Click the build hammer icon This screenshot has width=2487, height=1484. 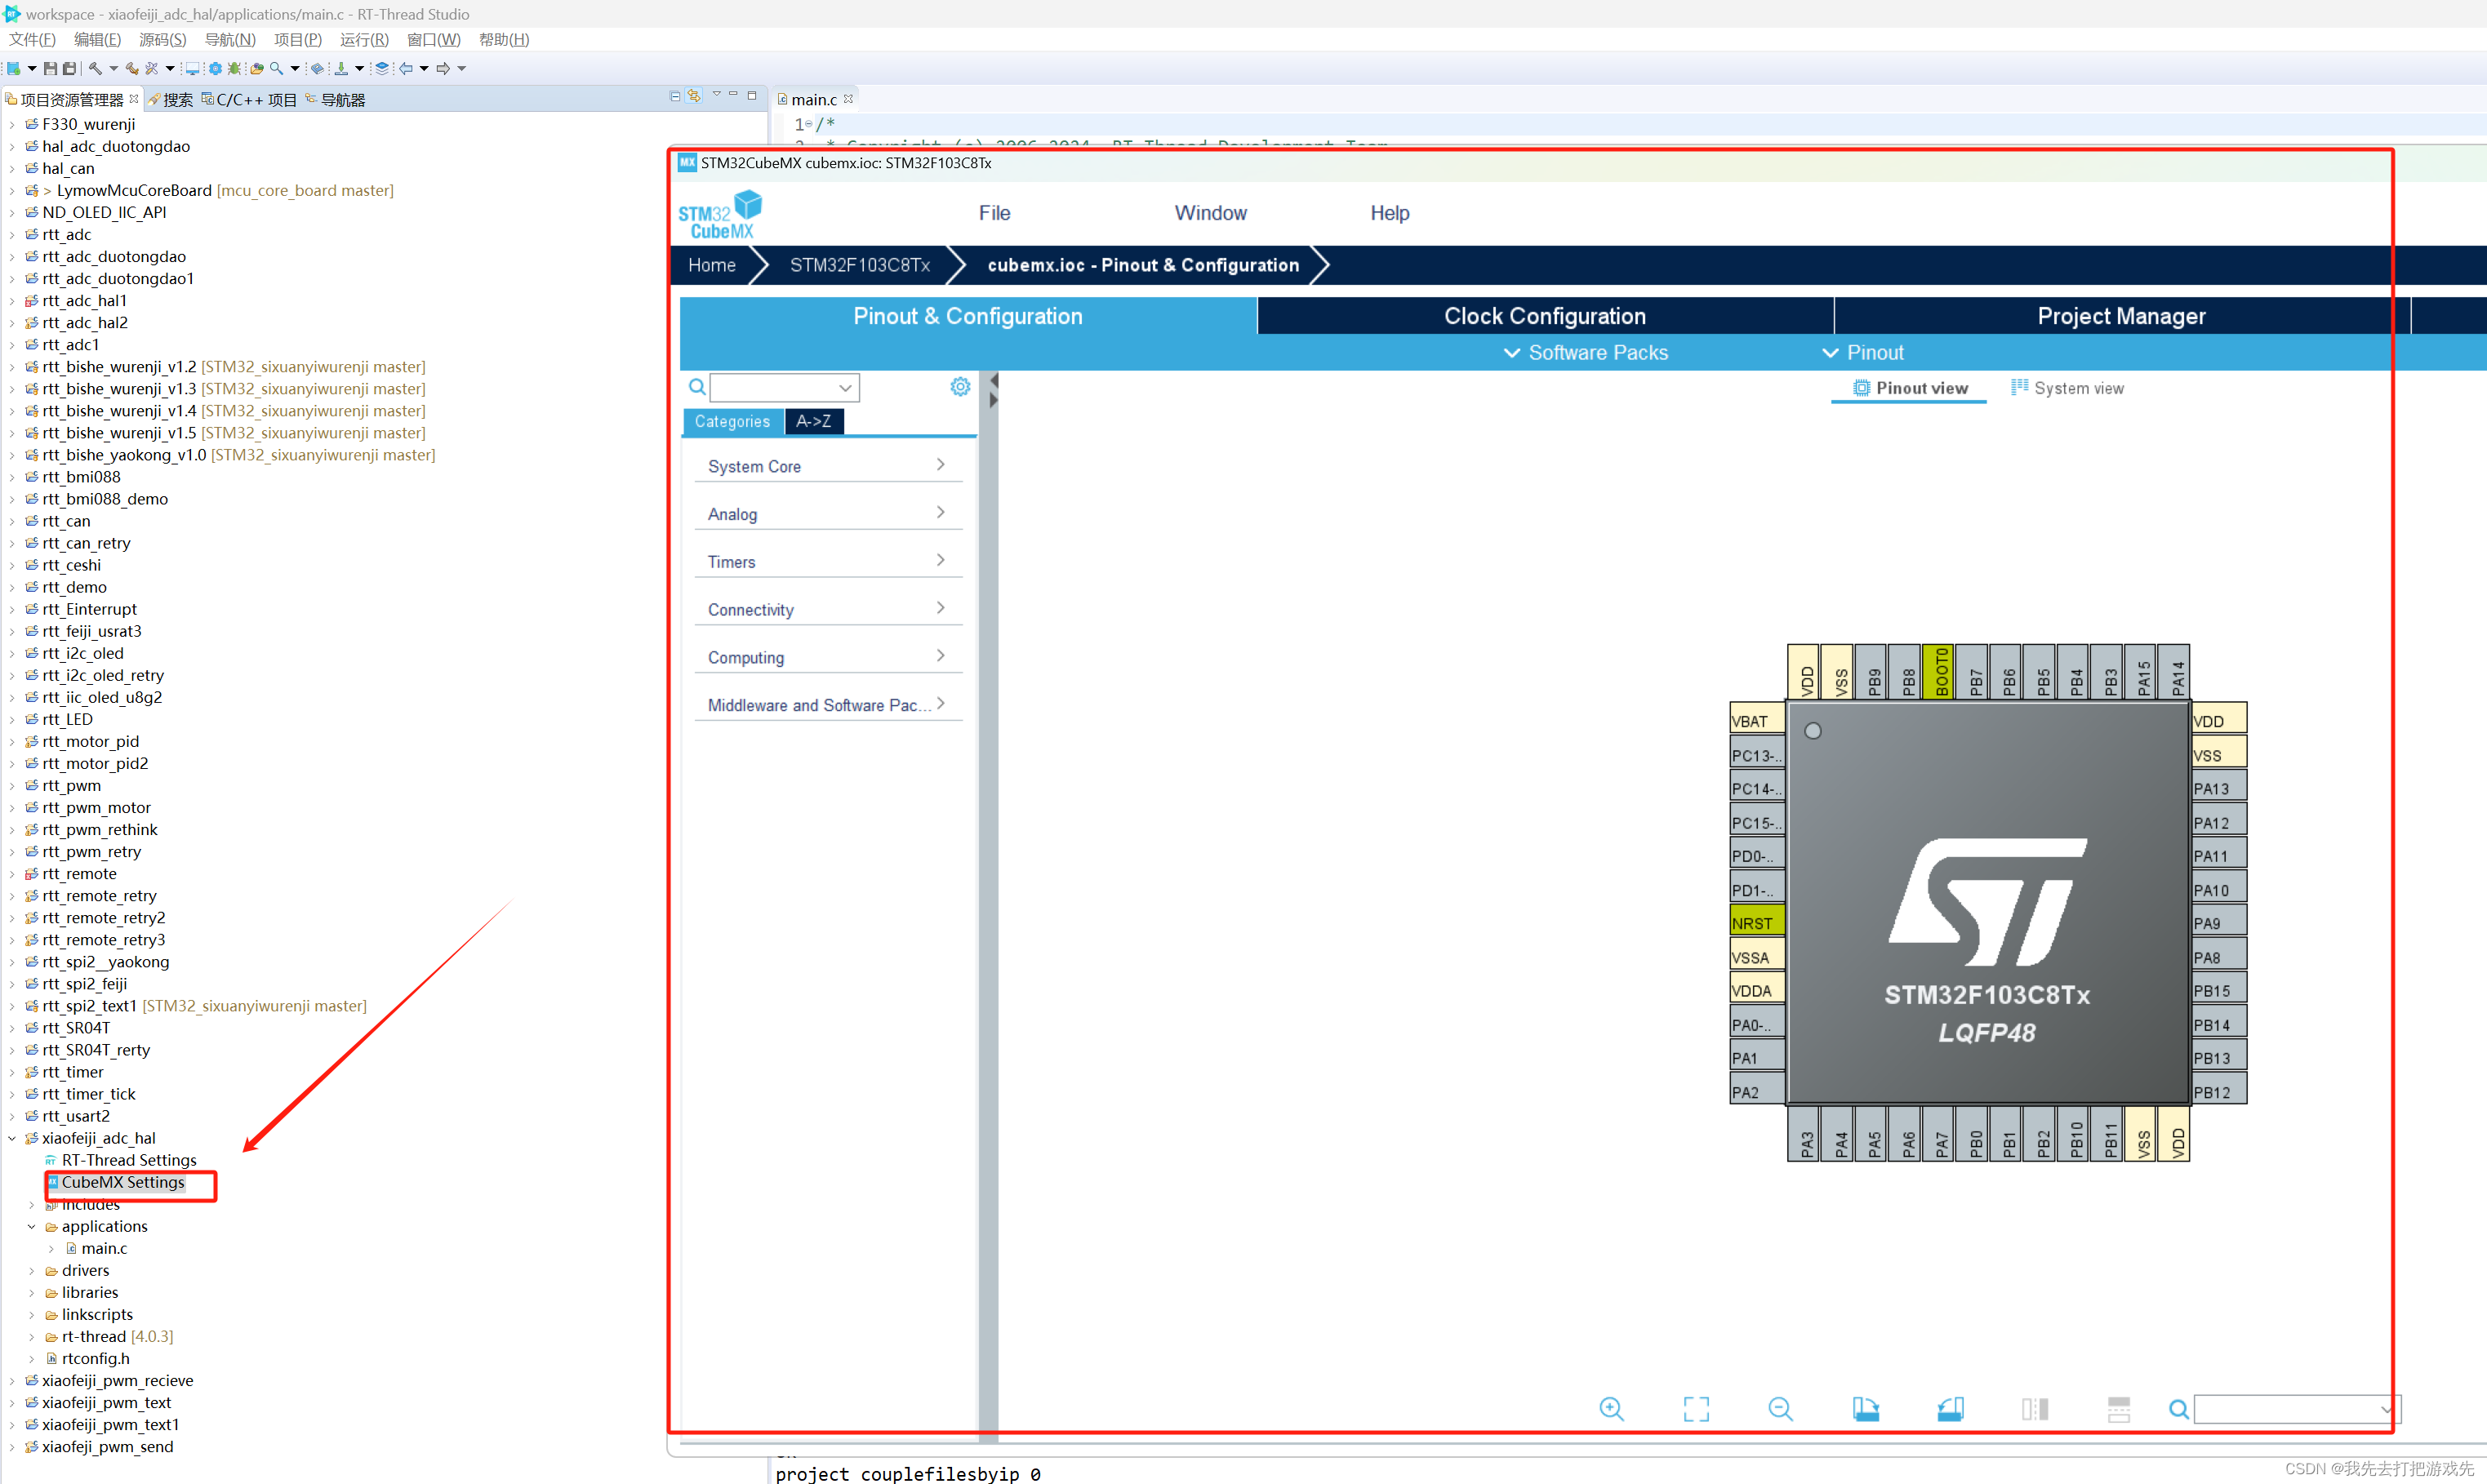point(95,68)
